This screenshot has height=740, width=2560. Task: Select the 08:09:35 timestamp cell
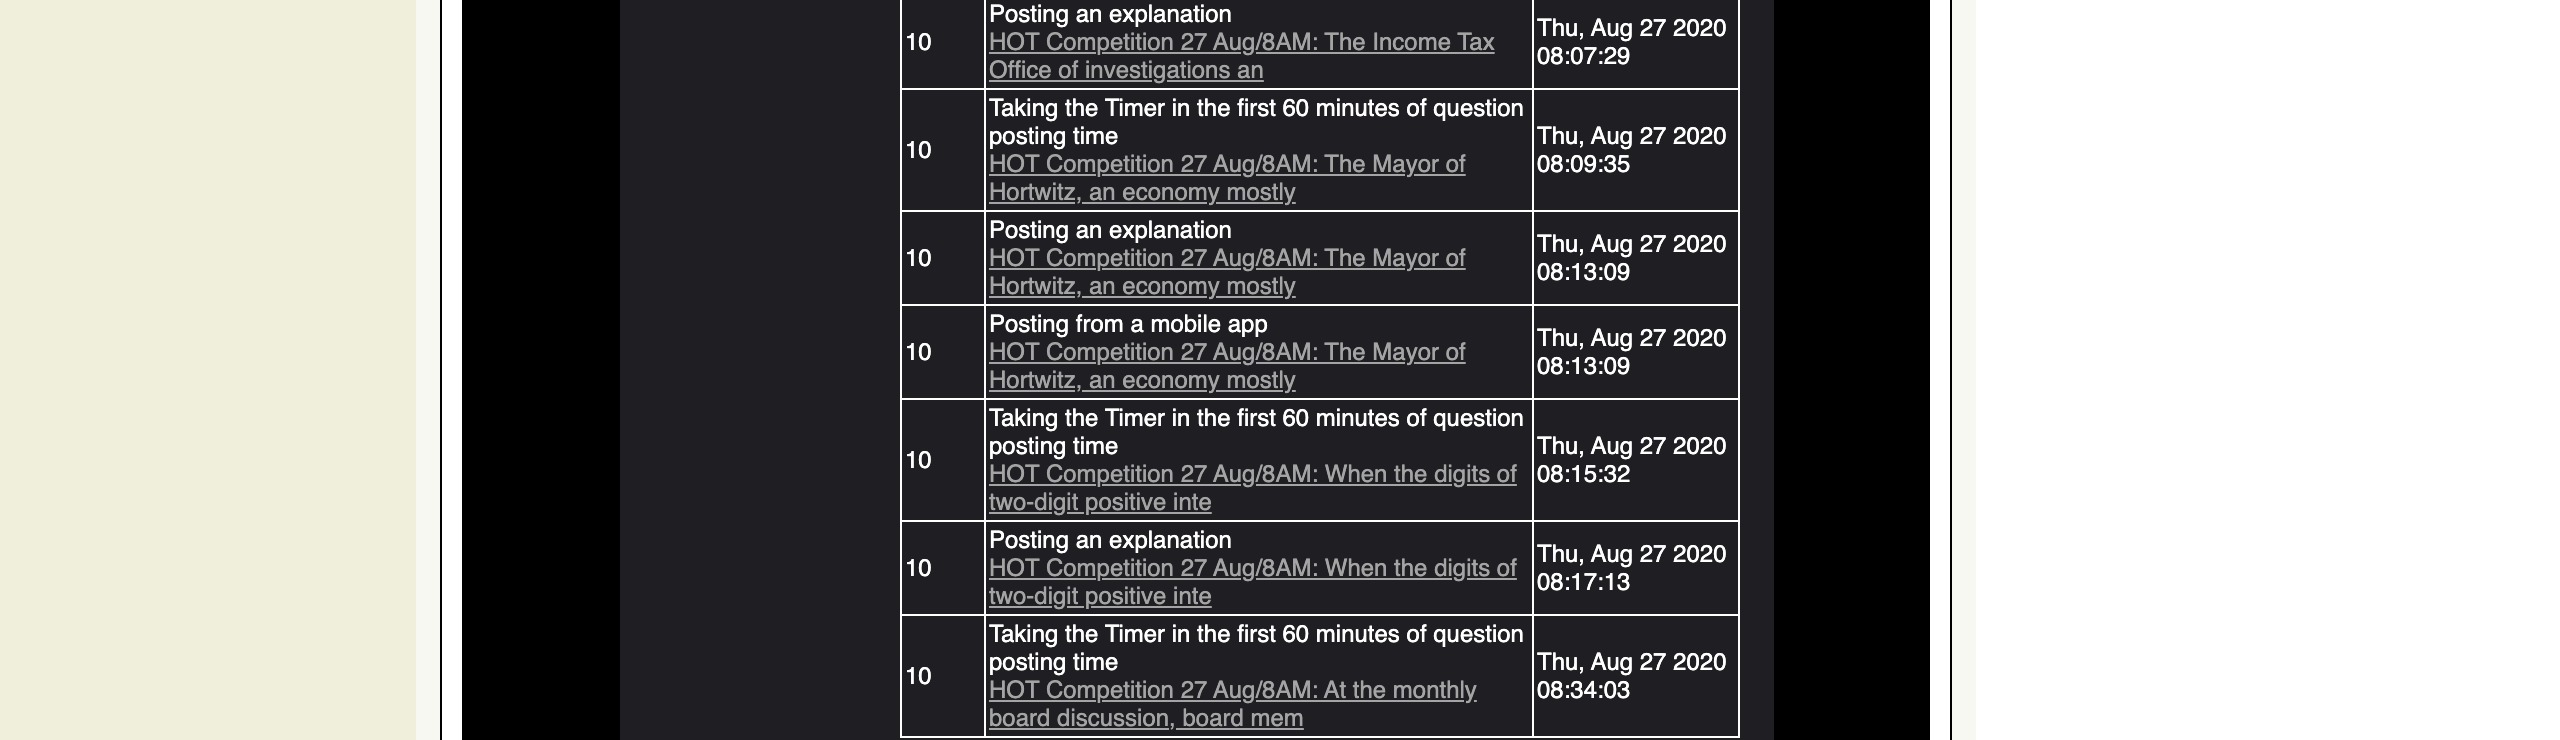click(x=1632, y=150)
